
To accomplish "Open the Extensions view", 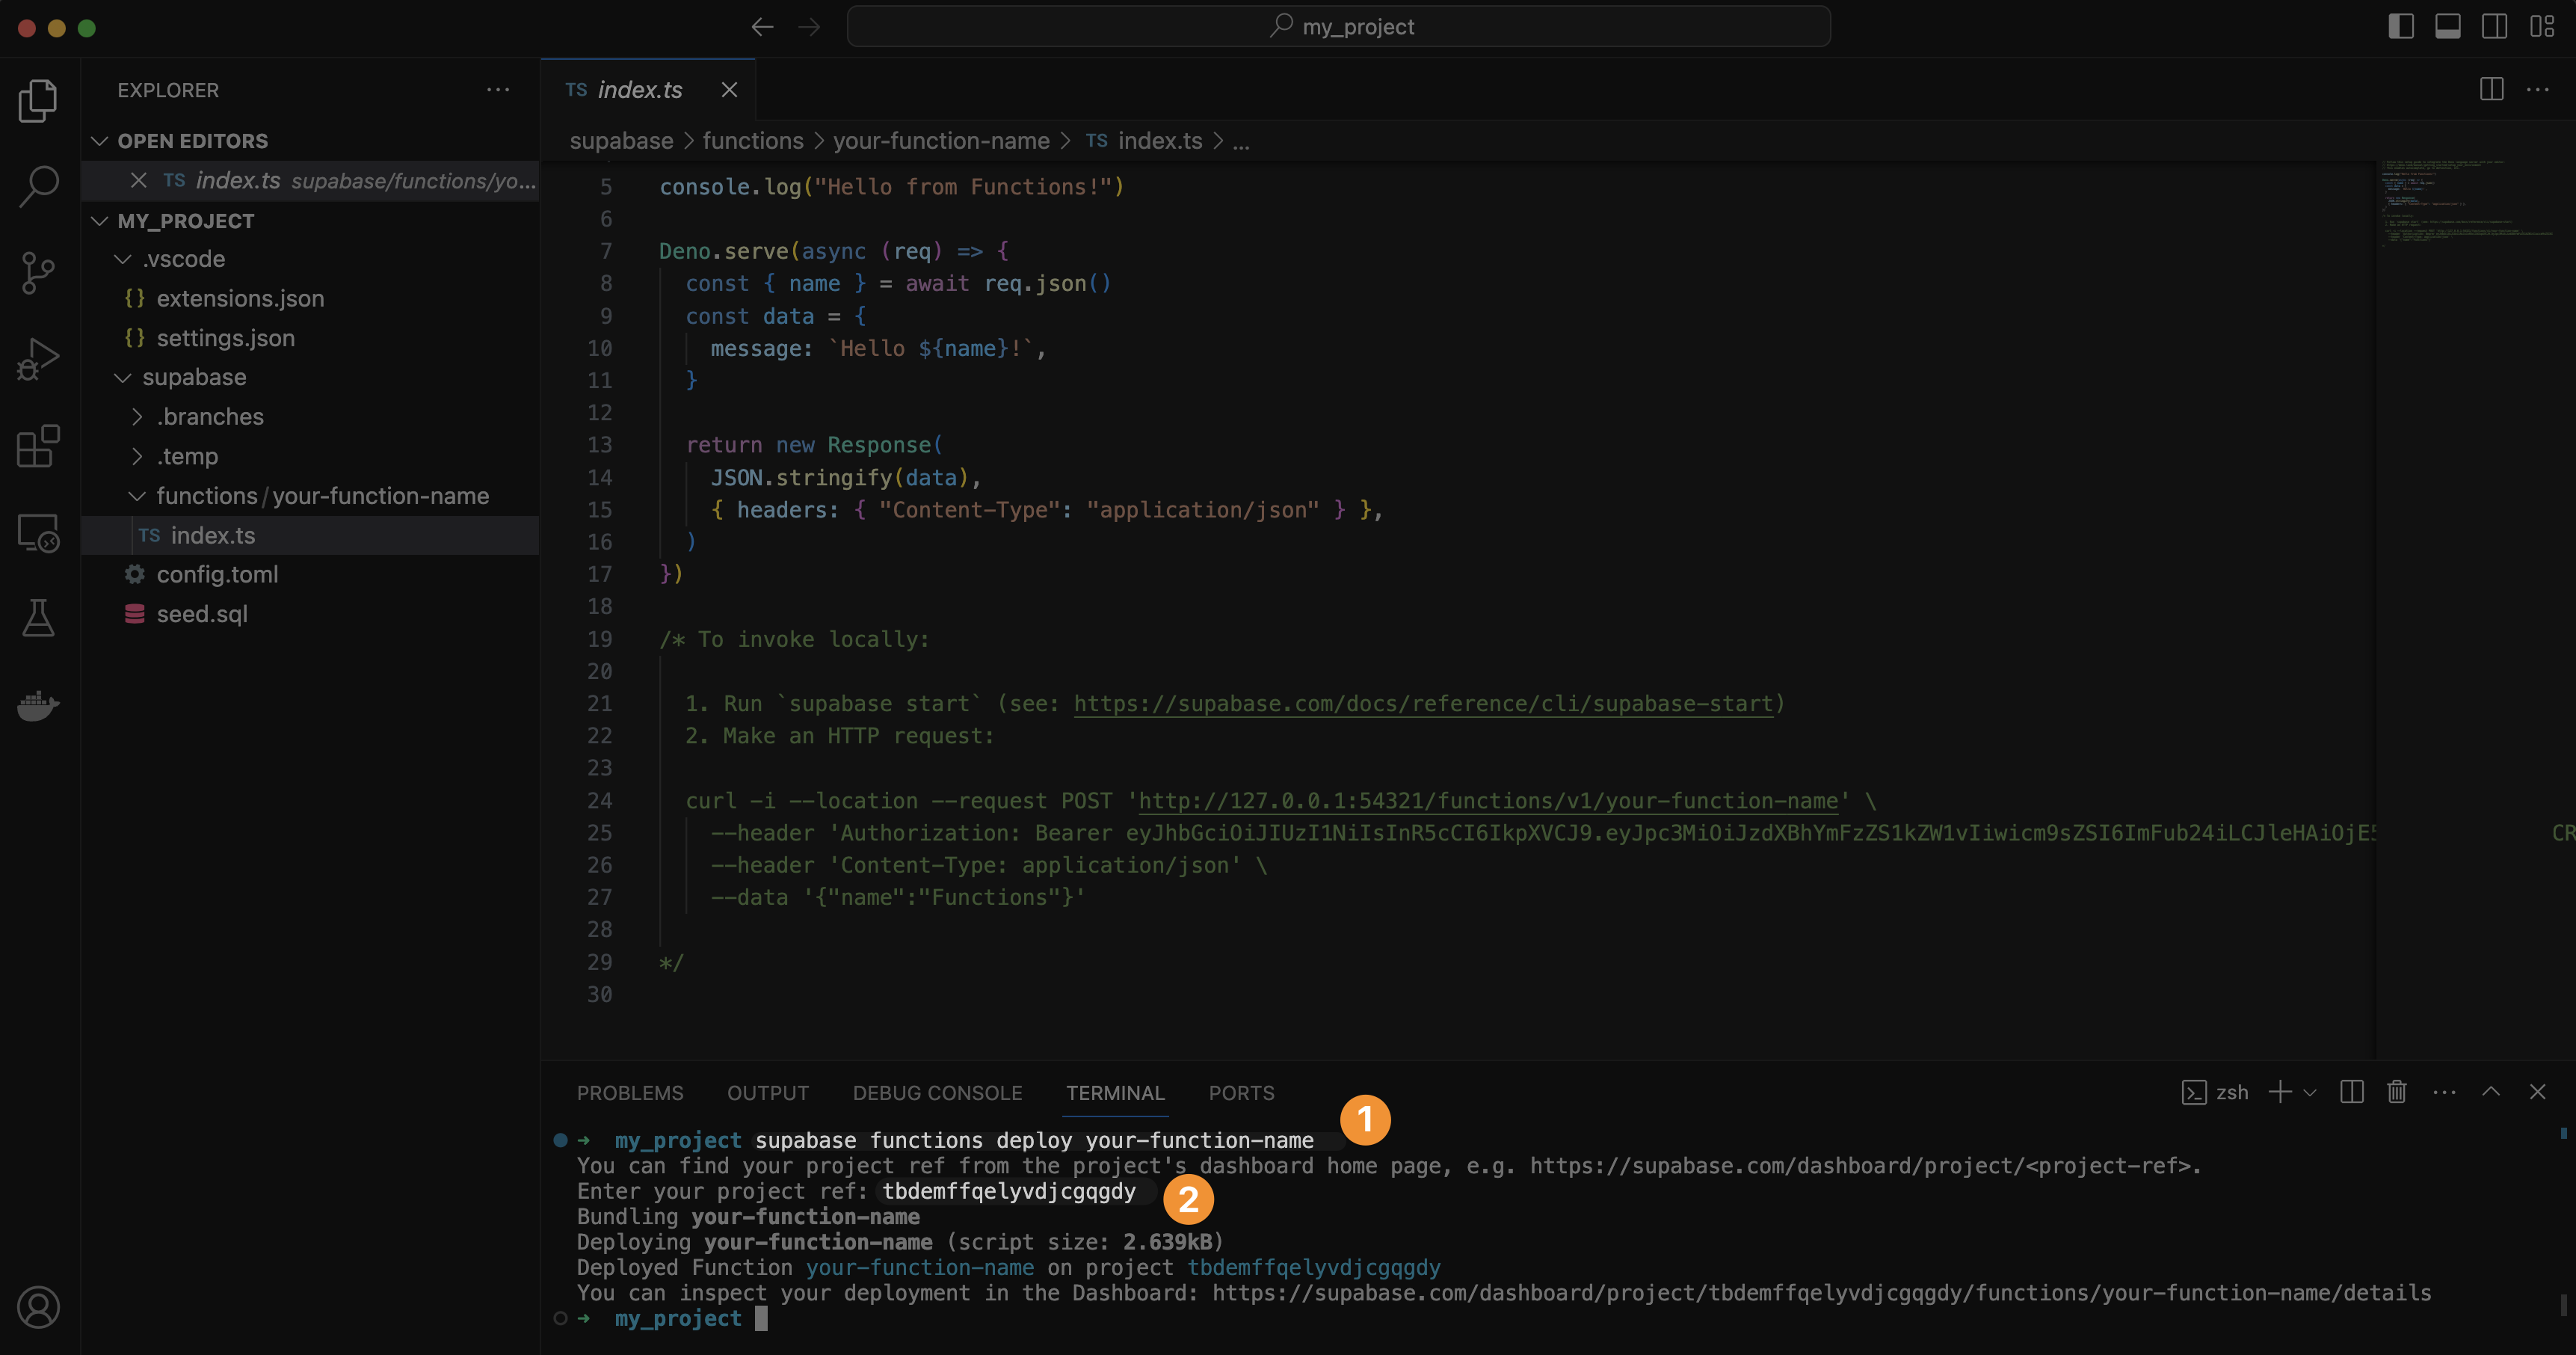I will 38,447.
